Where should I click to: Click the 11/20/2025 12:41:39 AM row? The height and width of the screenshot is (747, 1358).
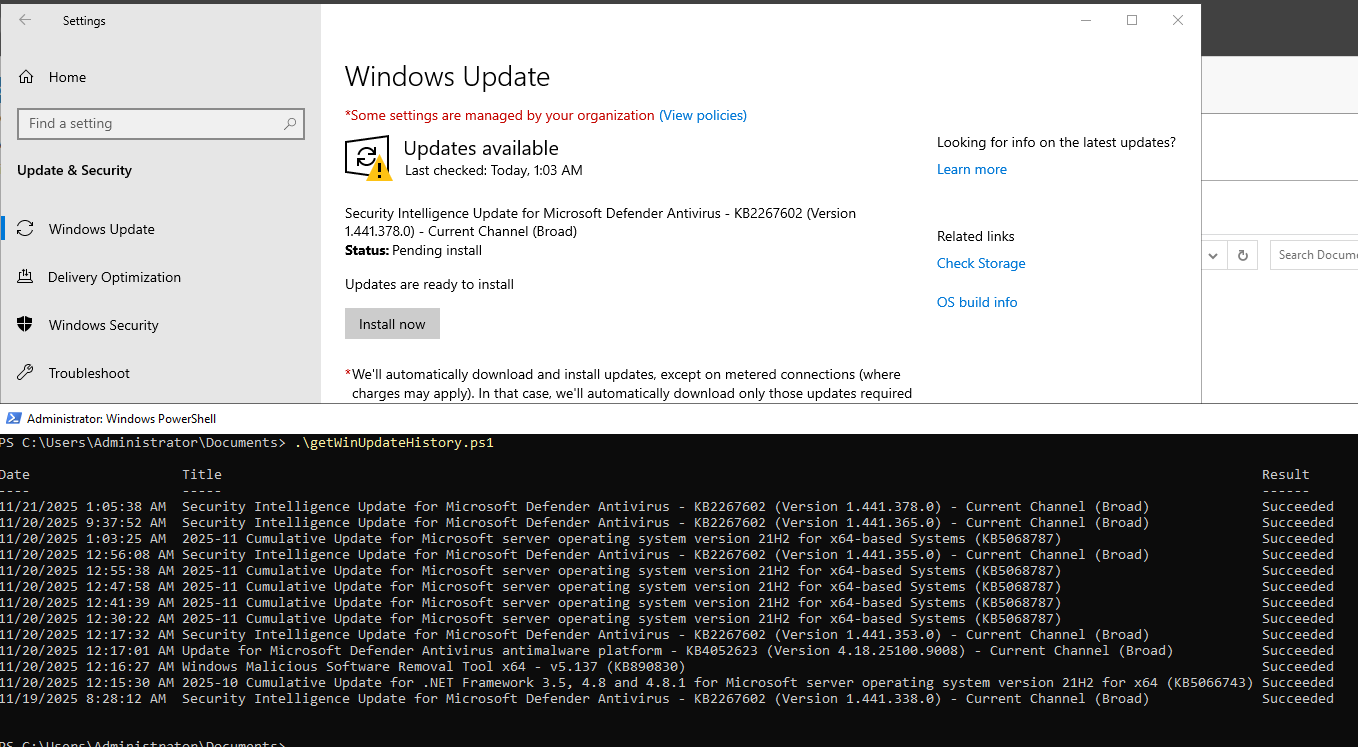click(x=667, y=602)
